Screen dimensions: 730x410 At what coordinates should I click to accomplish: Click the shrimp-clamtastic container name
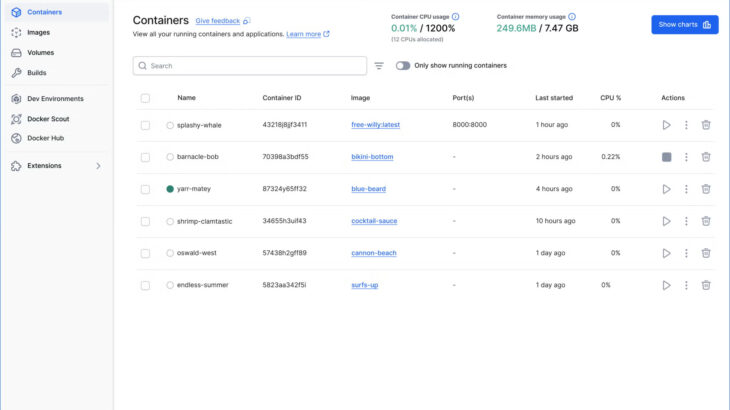(204, 221)
